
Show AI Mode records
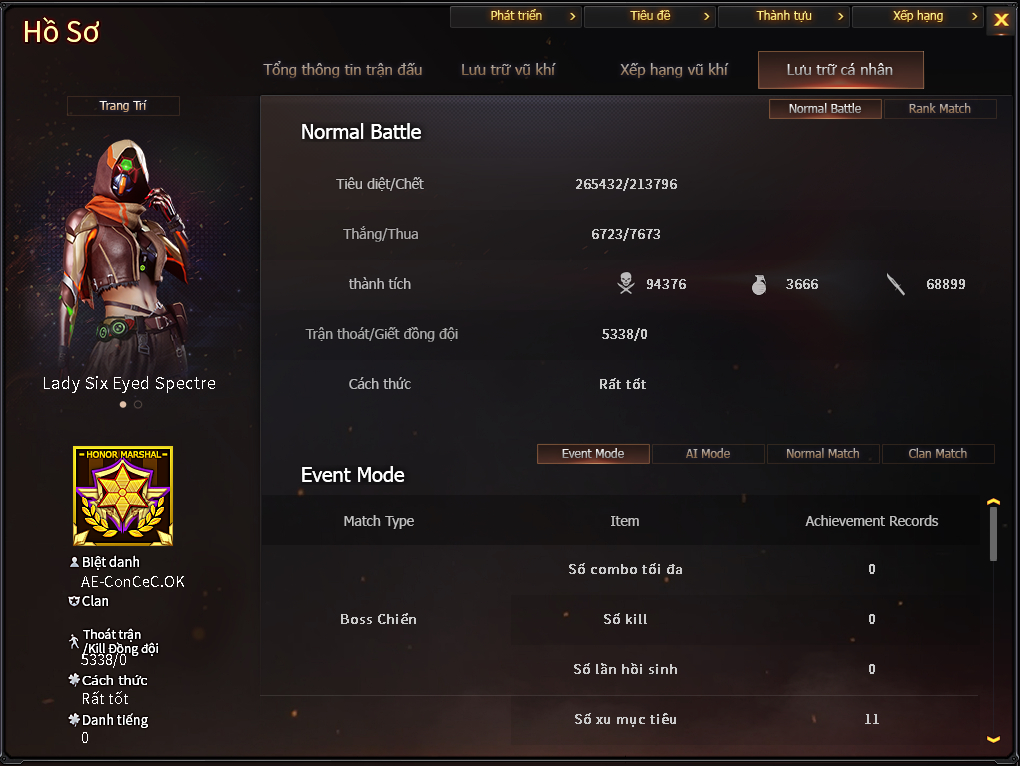[x=708, y=453]
